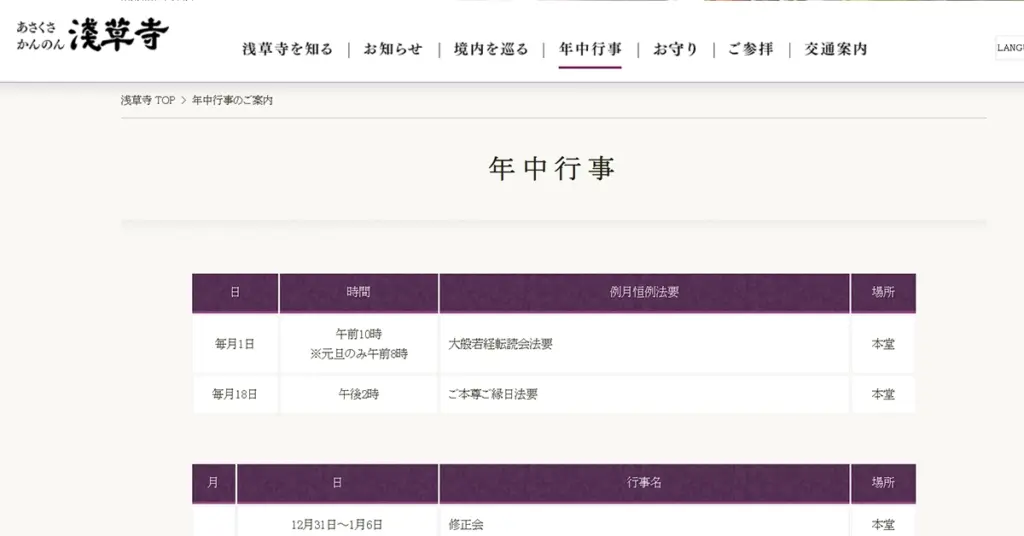Viewport: 1024px width, 536px height.
Task: Select the 修正会 event cell
Action: point(645,522)
